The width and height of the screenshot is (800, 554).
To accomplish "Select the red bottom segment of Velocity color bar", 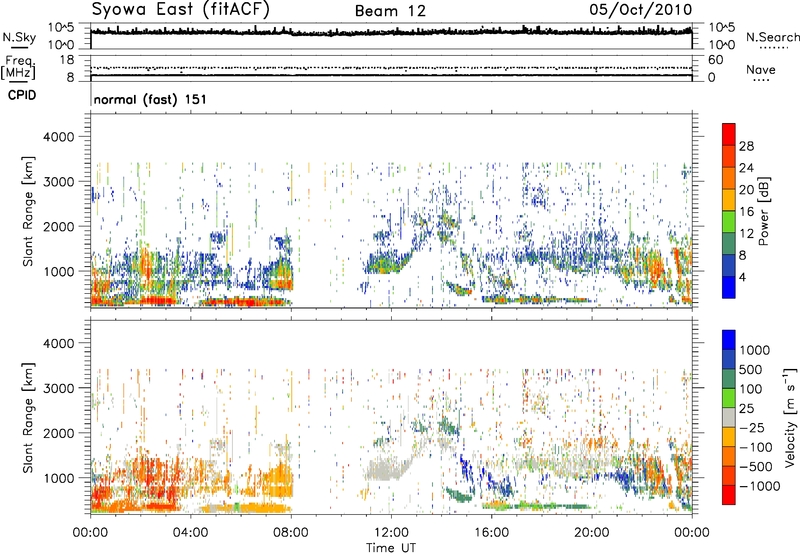I will click(x=729, y=495).
